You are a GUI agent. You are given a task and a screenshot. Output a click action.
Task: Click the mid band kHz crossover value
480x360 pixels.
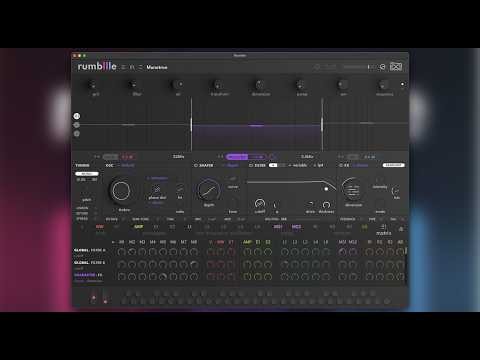coord(307,156)
